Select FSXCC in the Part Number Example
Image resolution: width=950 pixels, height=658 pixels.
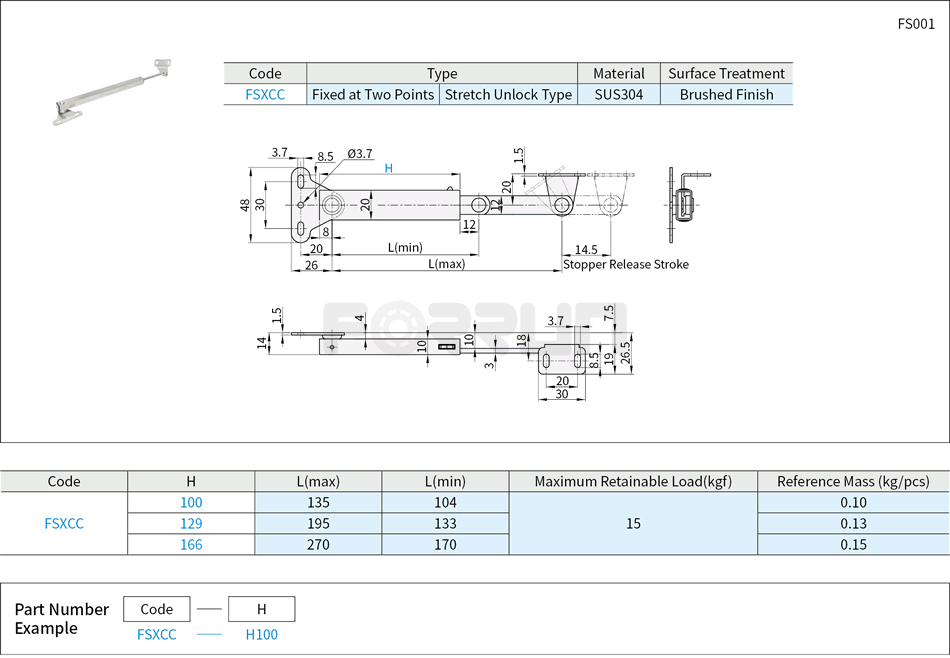click(155, 634)
